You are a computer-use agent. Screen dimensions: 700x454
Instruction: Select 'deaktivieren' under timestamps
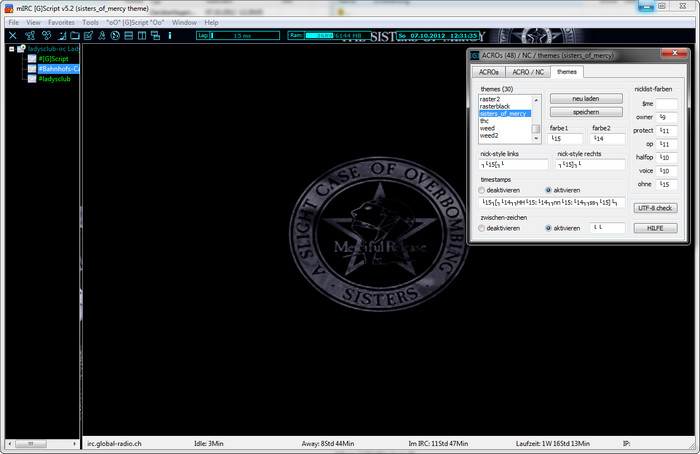(x=499, y=190)
